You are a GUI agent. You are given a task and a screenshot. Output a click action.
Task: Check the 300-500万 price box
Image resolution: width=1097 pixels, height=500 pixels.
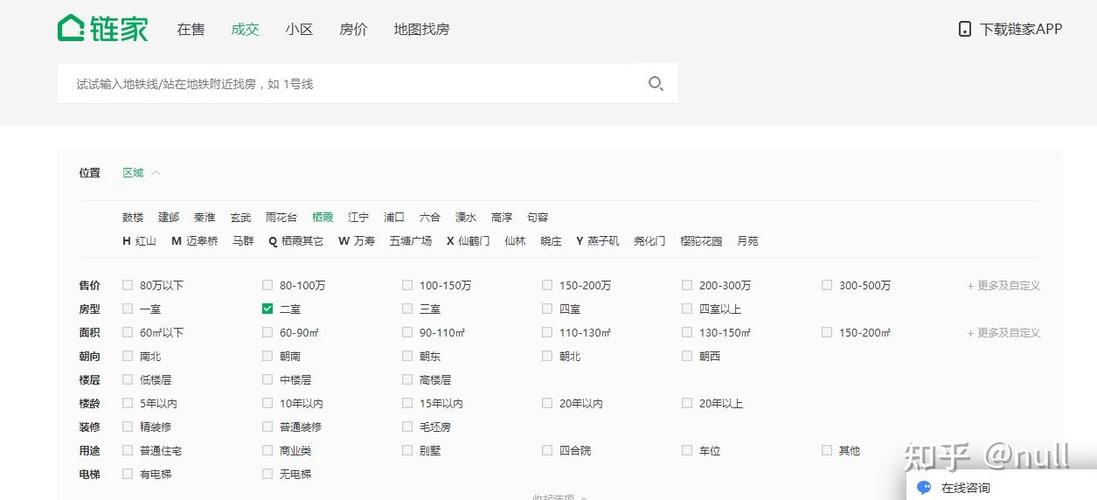827,285
